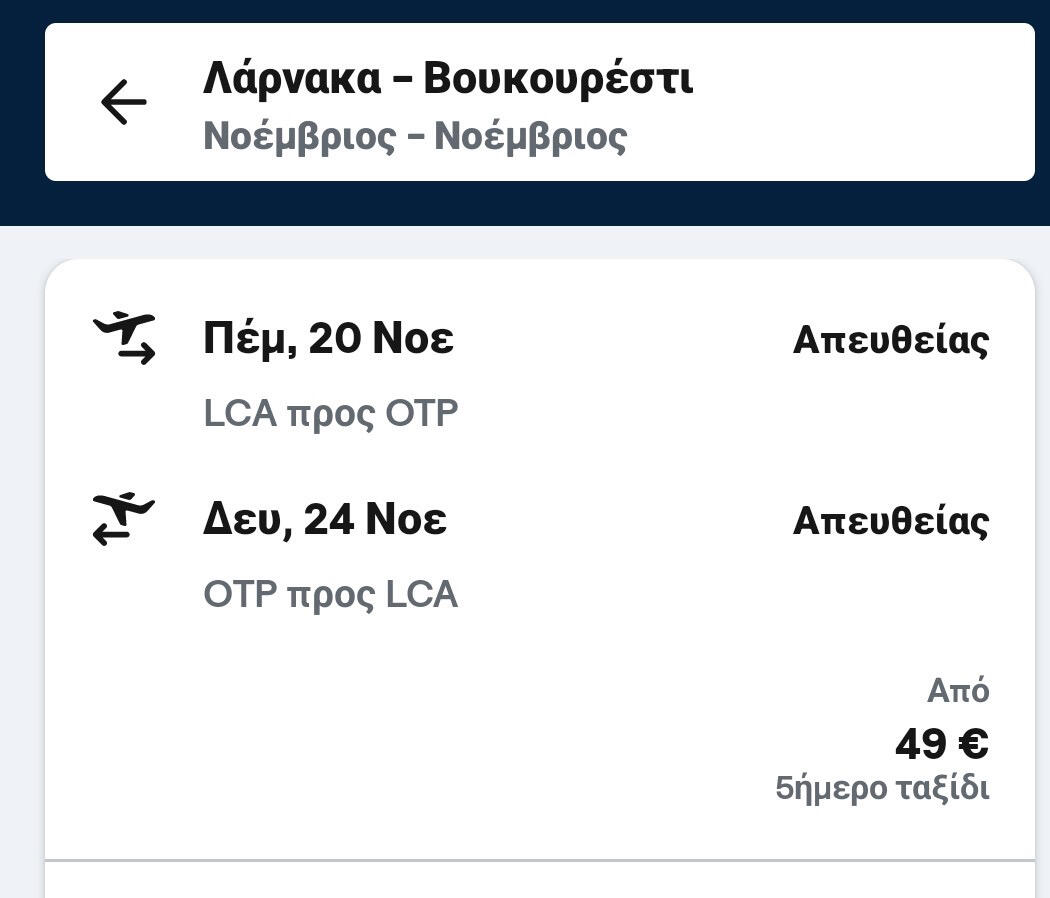This screenshot has height=898, width=1050.
Task: Tap the 49 € price
Action: [941, 744]
